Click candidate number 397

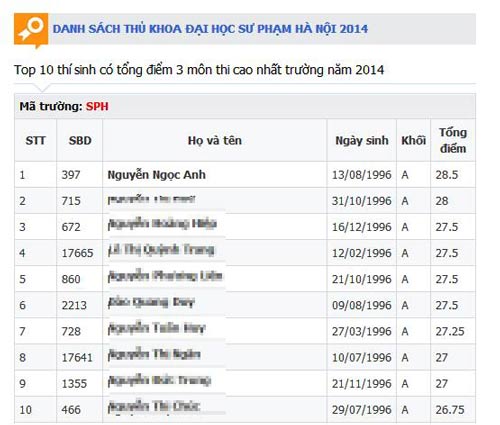tap(71, 175)
